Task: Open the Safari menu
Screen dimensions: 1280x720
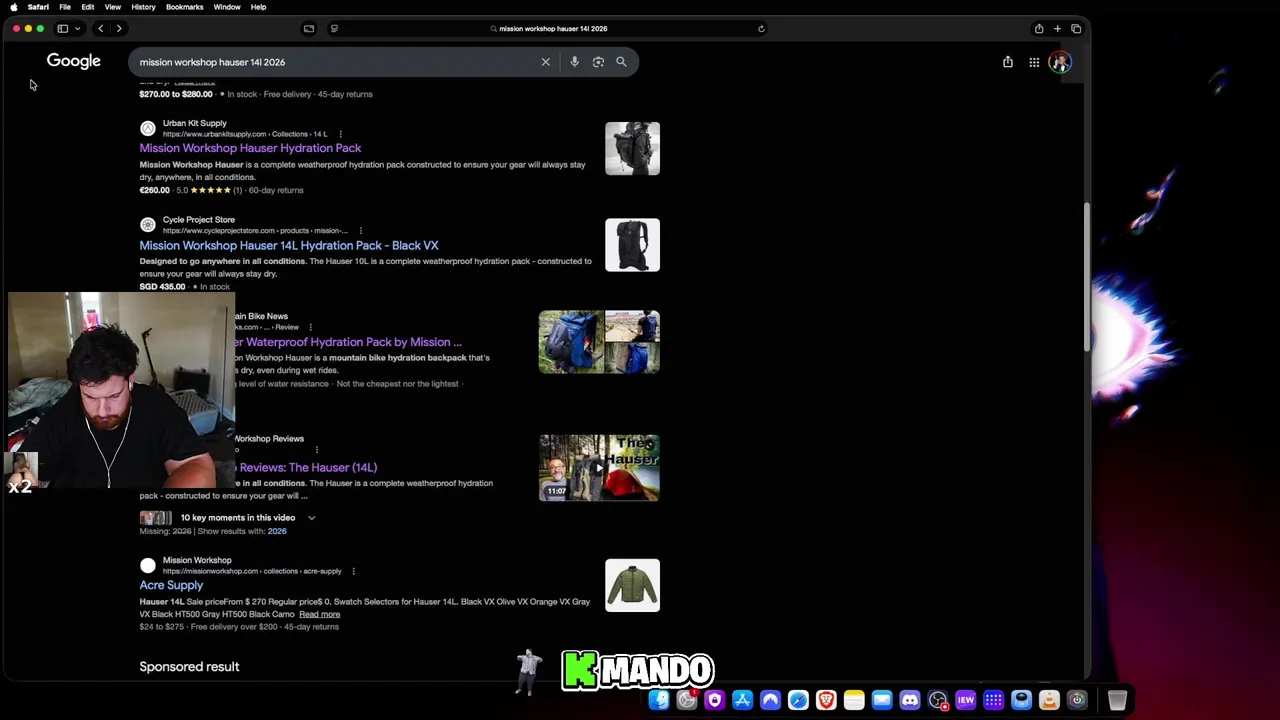Action: pyautogui.click(x=38, y=7)
